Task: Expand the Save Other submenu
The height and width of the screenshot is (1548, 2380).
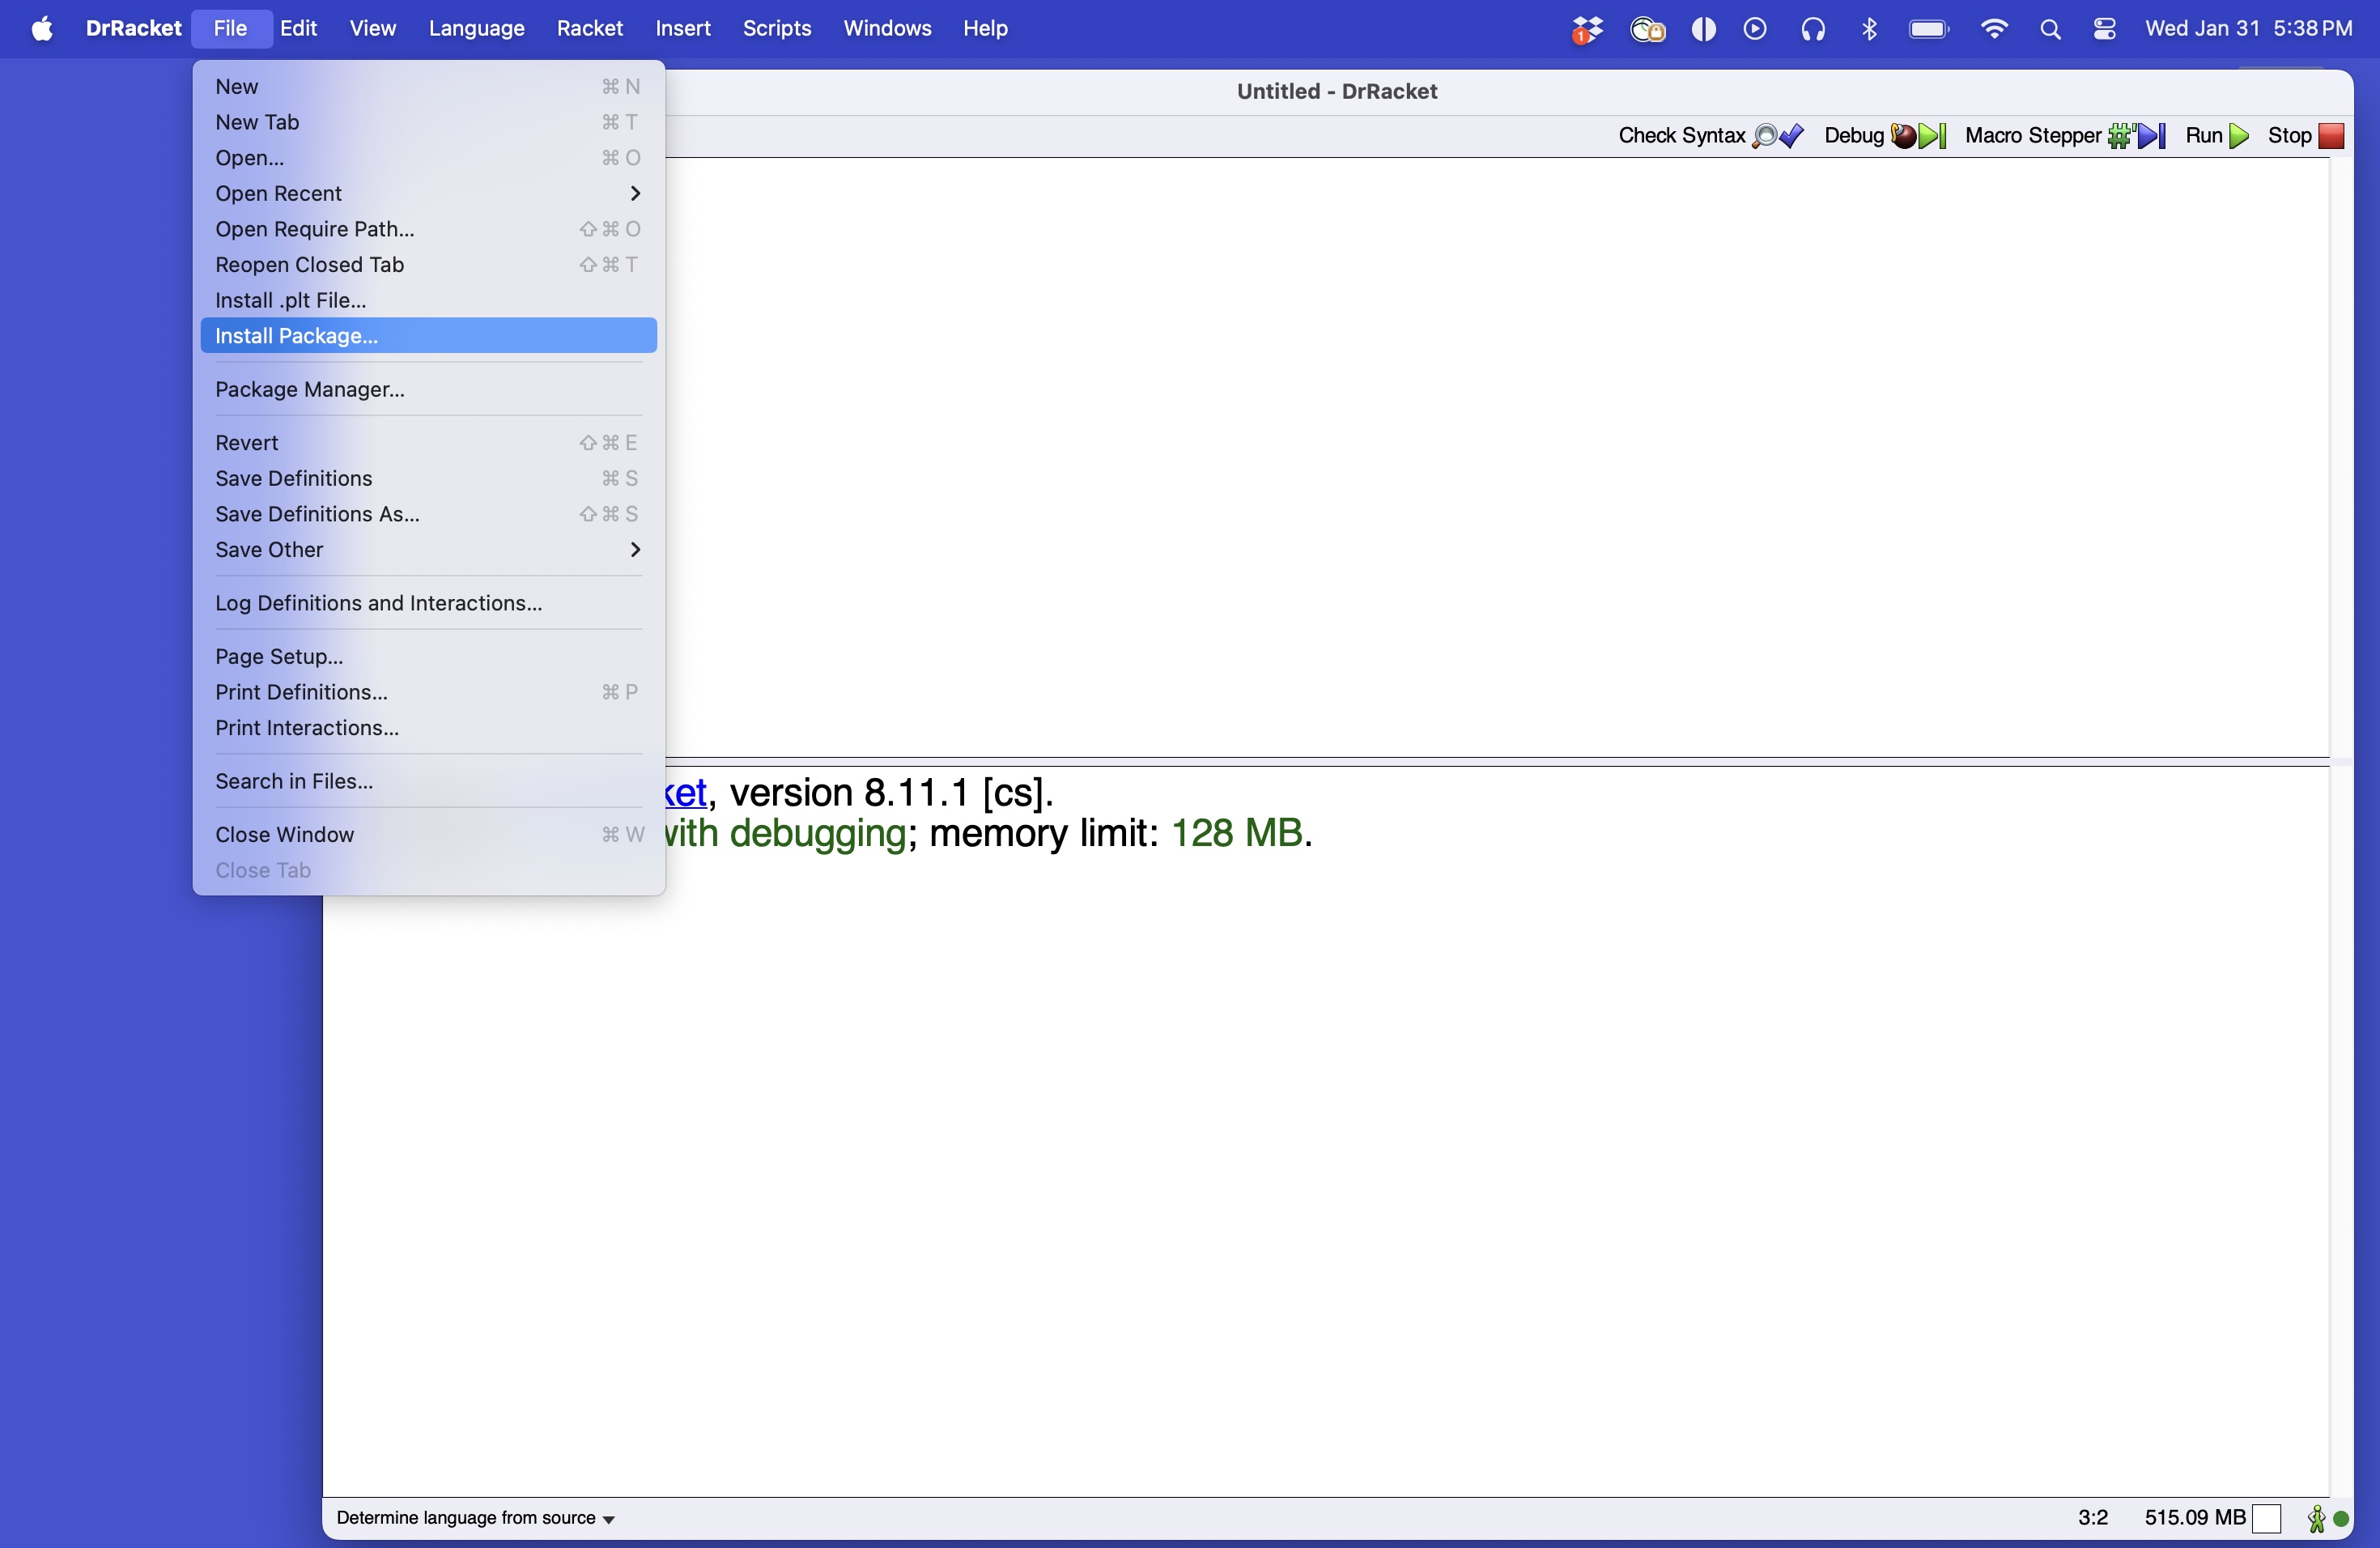Action: pyautogui.click(x=428, y=550)
